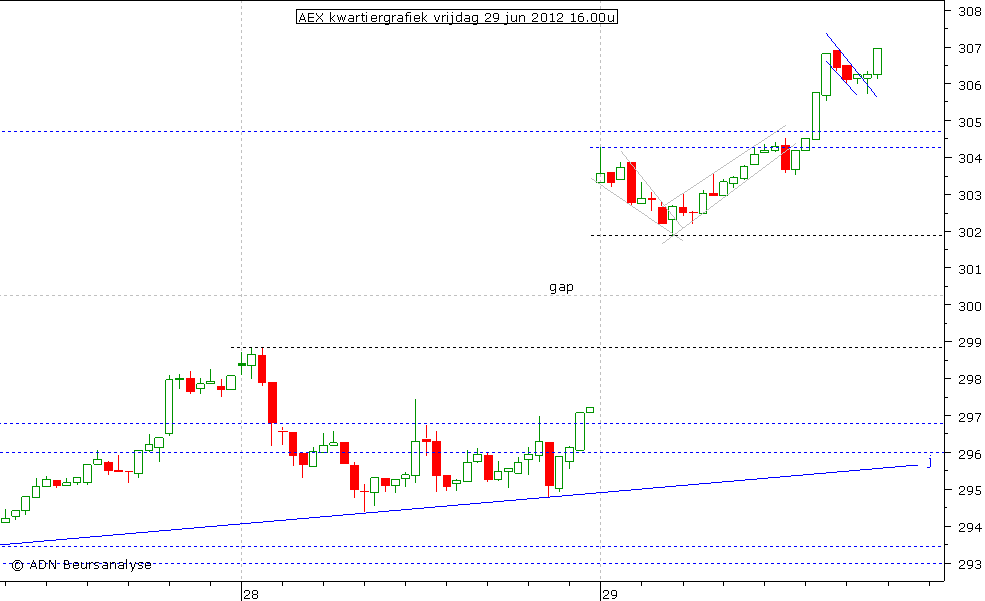Click the price label 293 on the axis

tap(970, 564)
